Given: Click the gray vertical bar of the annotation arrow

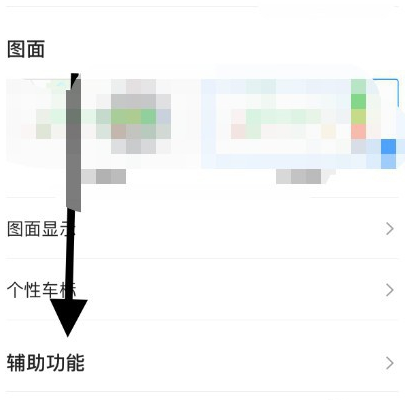Looking at the screenshot, I should pos(74,143).
